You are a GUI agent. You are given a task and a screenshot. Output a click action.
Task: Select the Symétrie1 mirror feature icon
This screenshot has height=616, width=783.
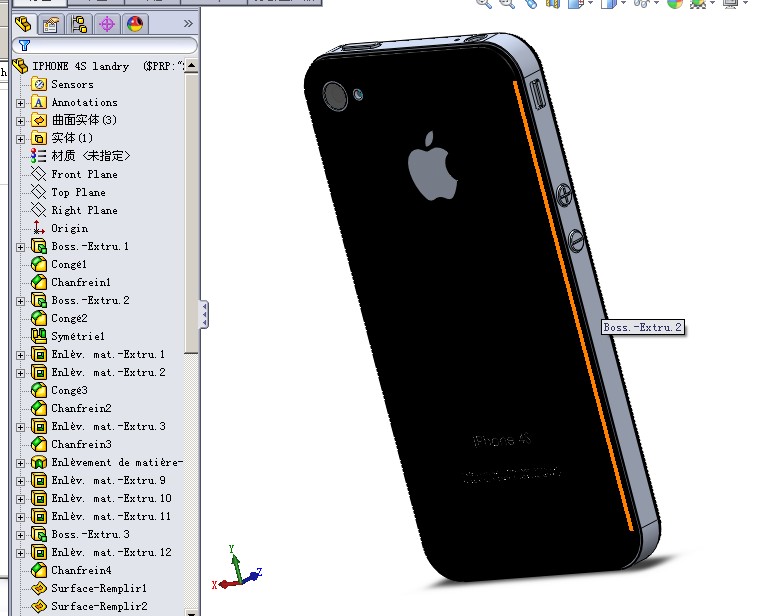pos(39,336)
